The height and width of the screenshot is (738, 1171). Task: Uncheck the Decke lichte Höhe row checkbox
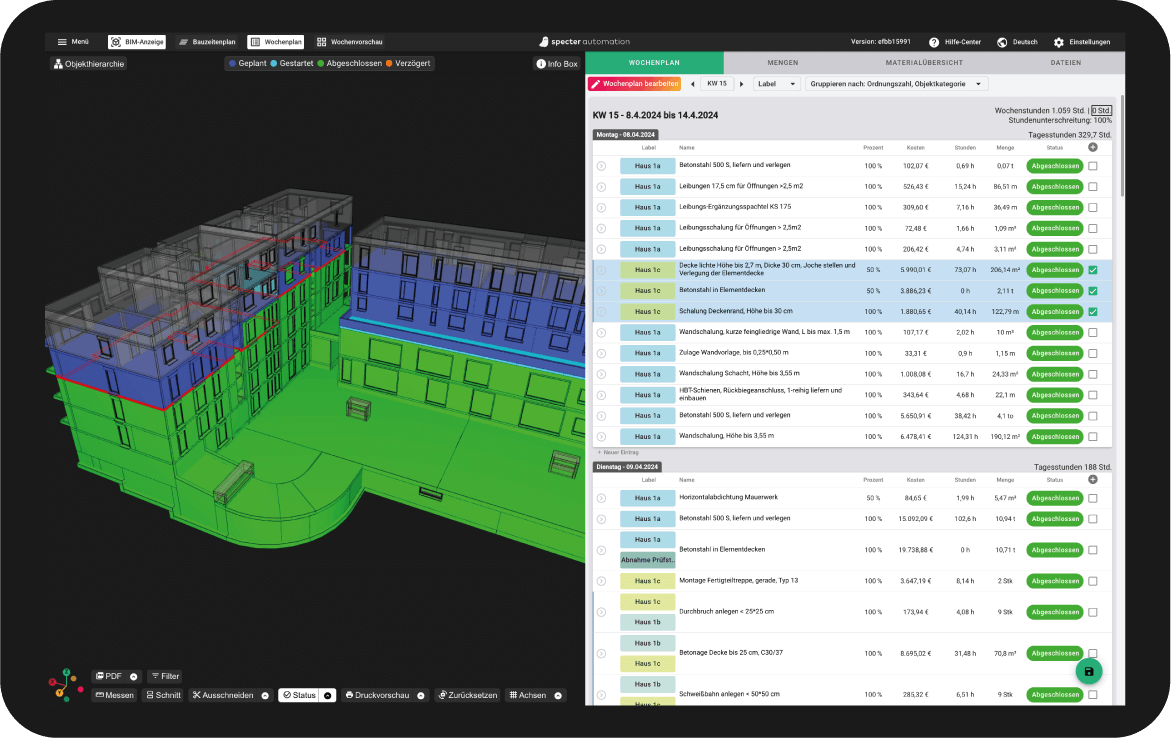point(1091,269)
